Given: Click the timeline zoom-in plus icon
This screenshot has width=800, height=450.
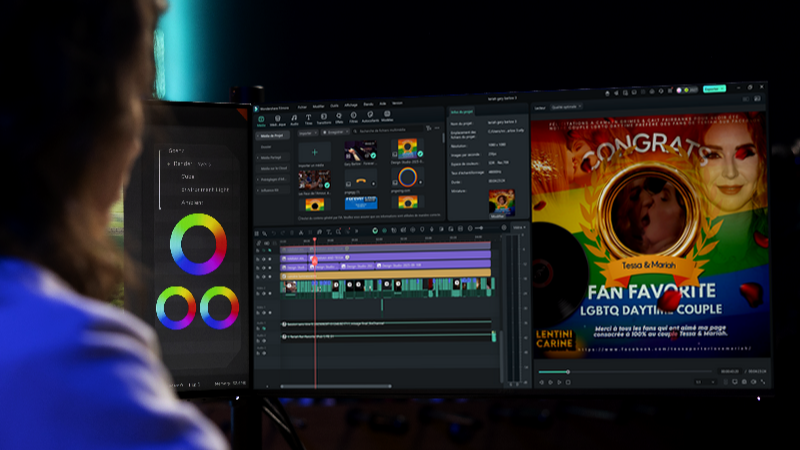Looking at the screenshot, I should [x=504, y=228].
